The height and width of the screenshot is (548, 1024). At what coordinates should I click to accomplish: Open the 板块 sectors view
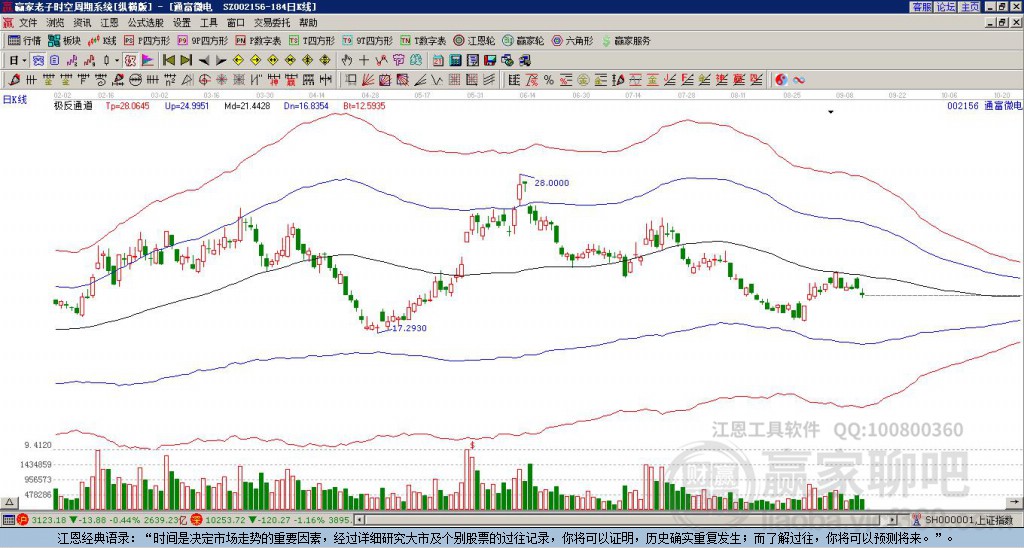pos(65,40)
